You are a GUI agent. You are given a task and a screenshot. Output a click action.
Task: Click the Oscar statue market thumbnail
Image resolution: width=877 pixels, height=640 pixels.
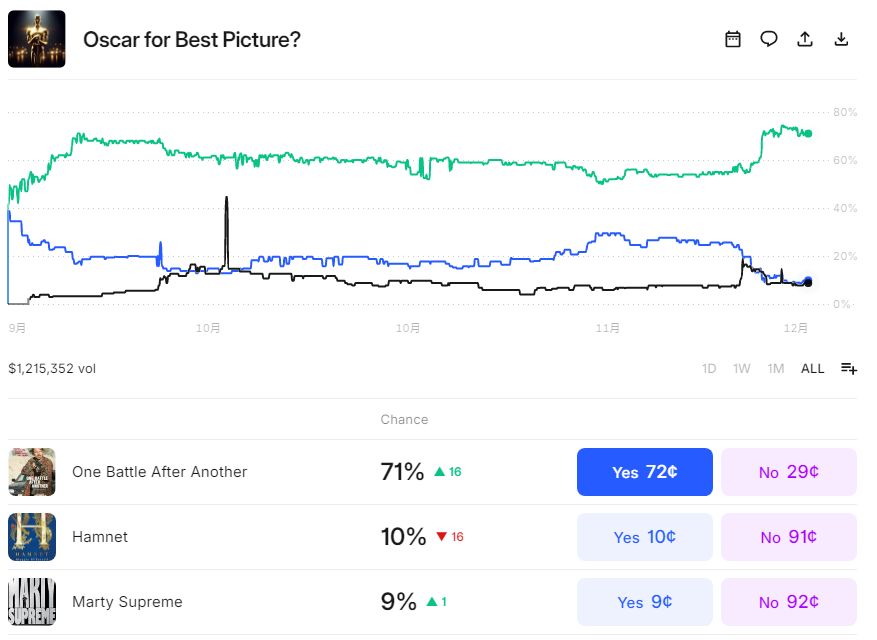(x=37, y=39)
